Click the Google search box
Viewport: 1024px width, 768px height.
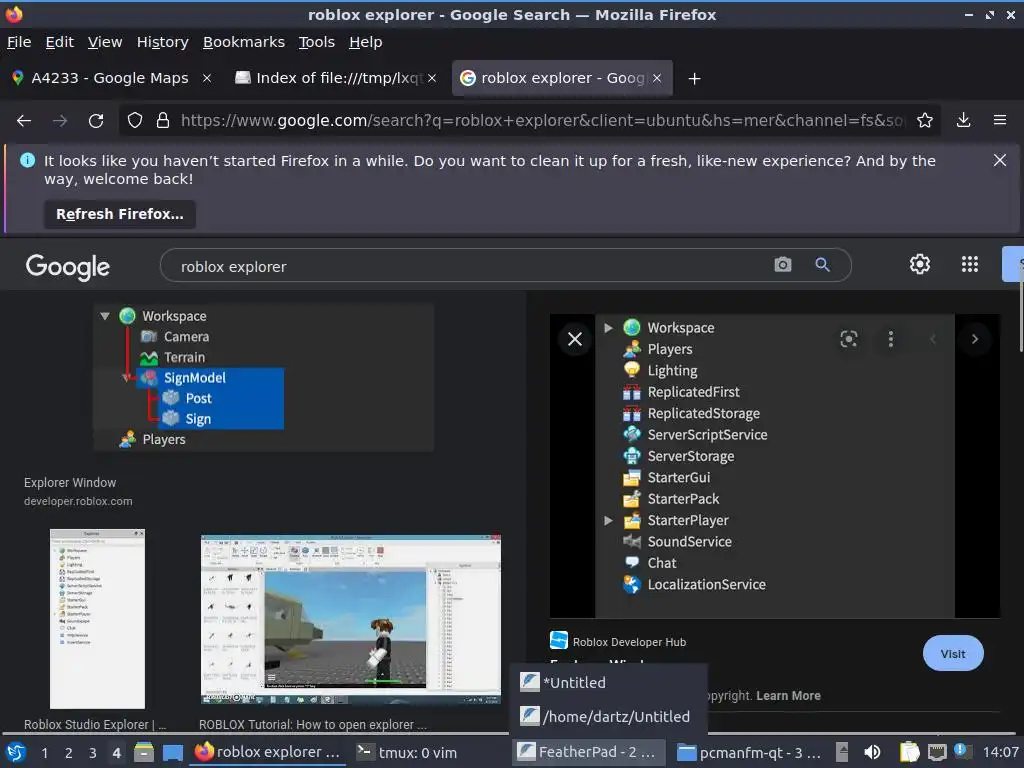coord(470,266)
